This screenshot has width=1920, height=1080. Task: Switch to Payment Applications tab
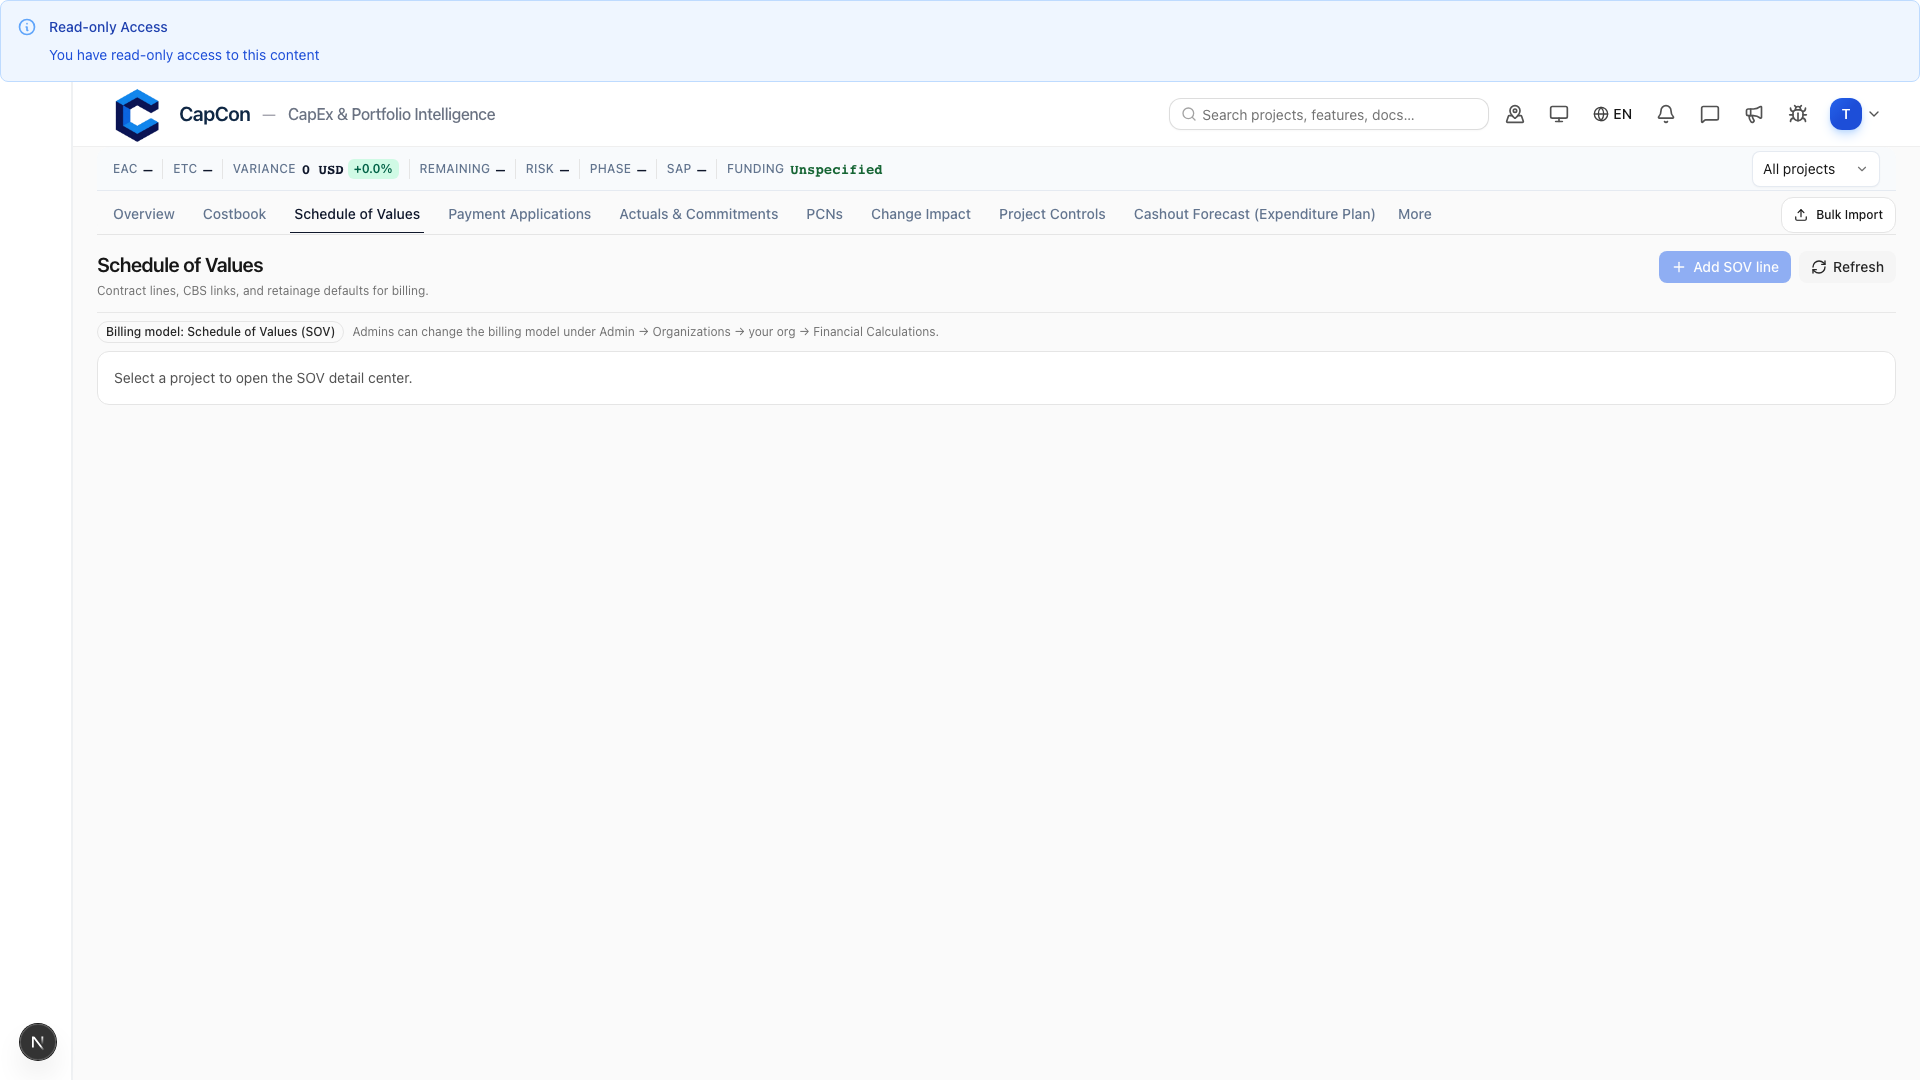point(519,214)
